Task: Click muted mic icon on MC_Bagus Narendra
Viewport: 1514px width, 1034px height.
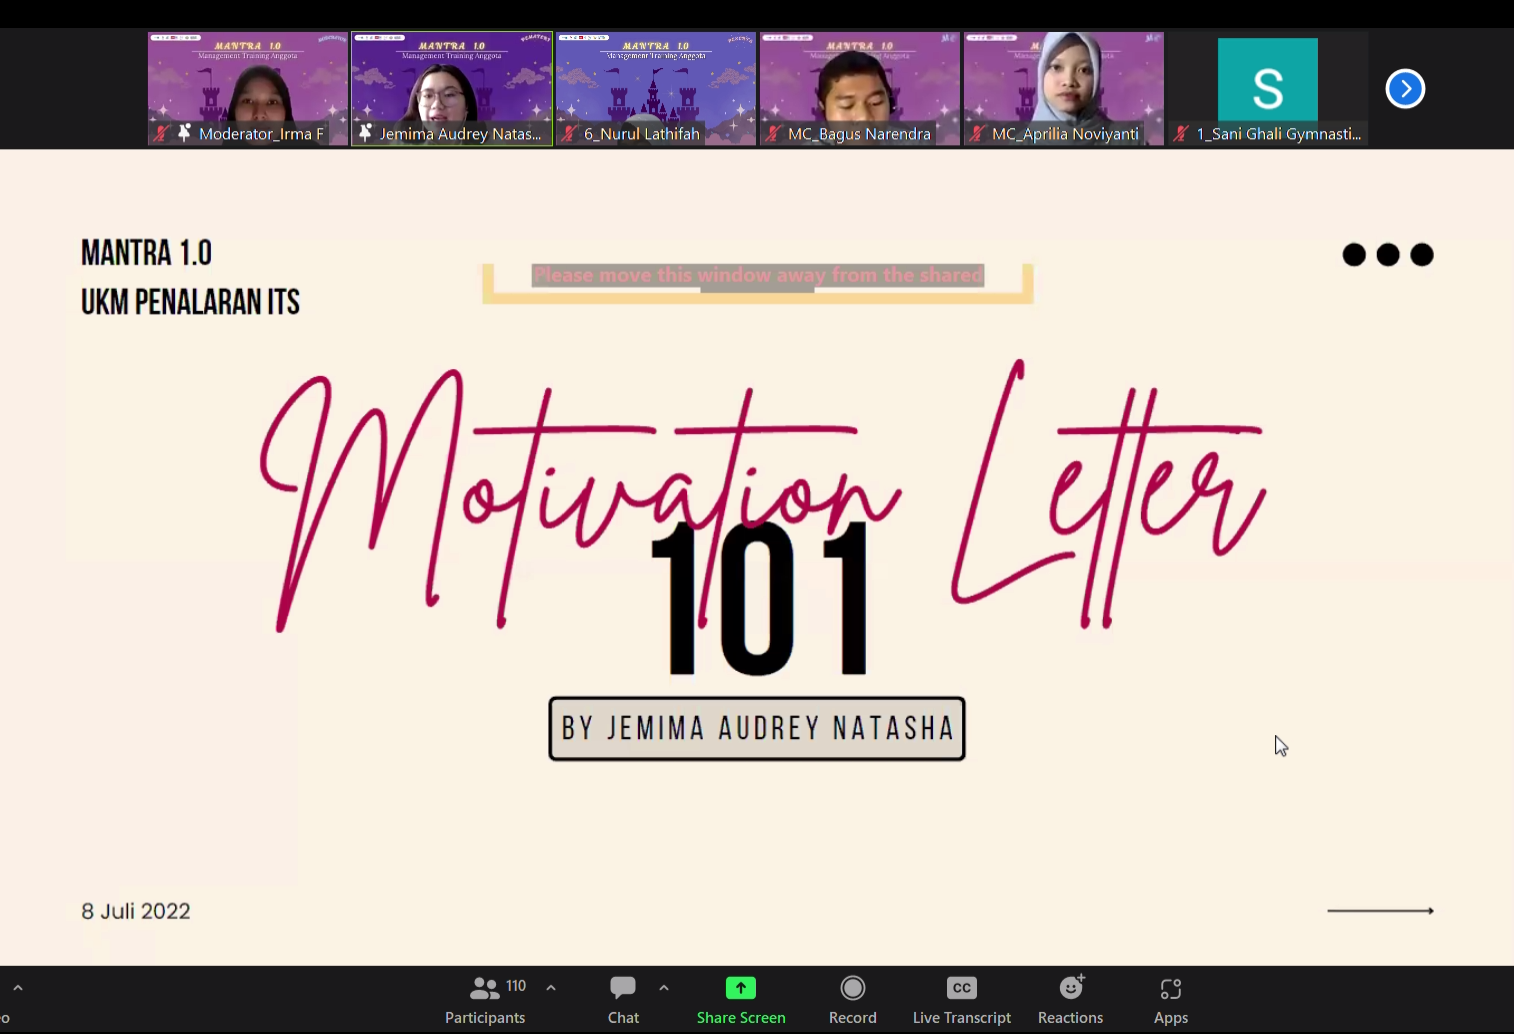Action: point(773,133)
